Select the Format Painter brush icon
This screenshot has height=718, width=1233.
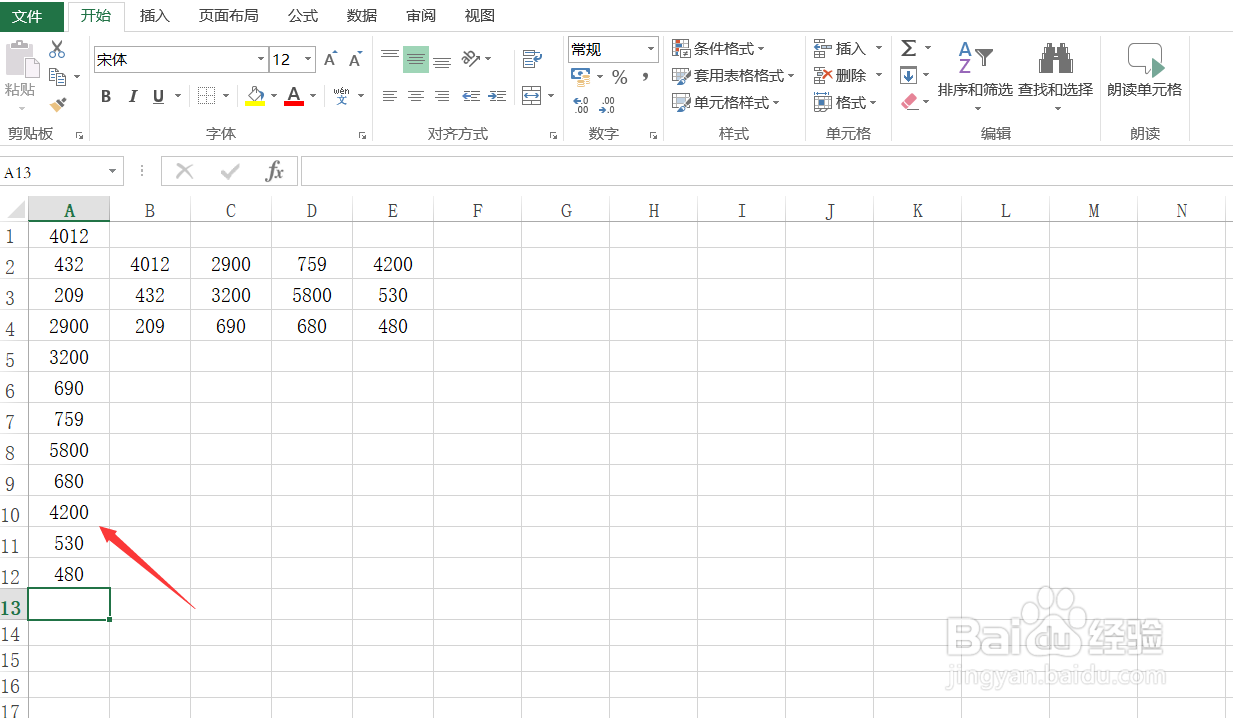(57, 103)
